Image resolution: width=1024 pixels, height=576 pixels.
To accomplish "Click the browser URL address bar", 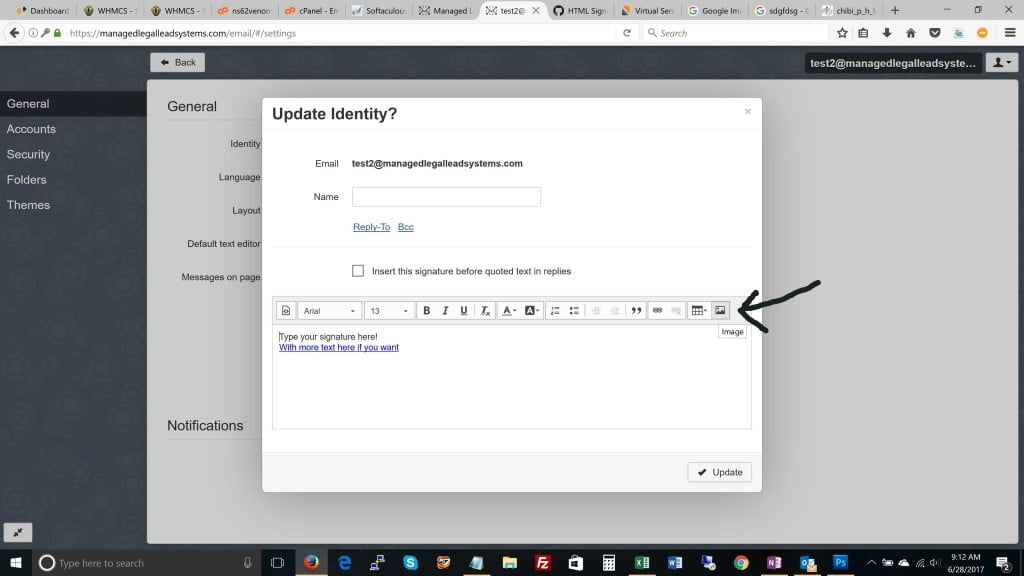I will click(x=340, y=33).
